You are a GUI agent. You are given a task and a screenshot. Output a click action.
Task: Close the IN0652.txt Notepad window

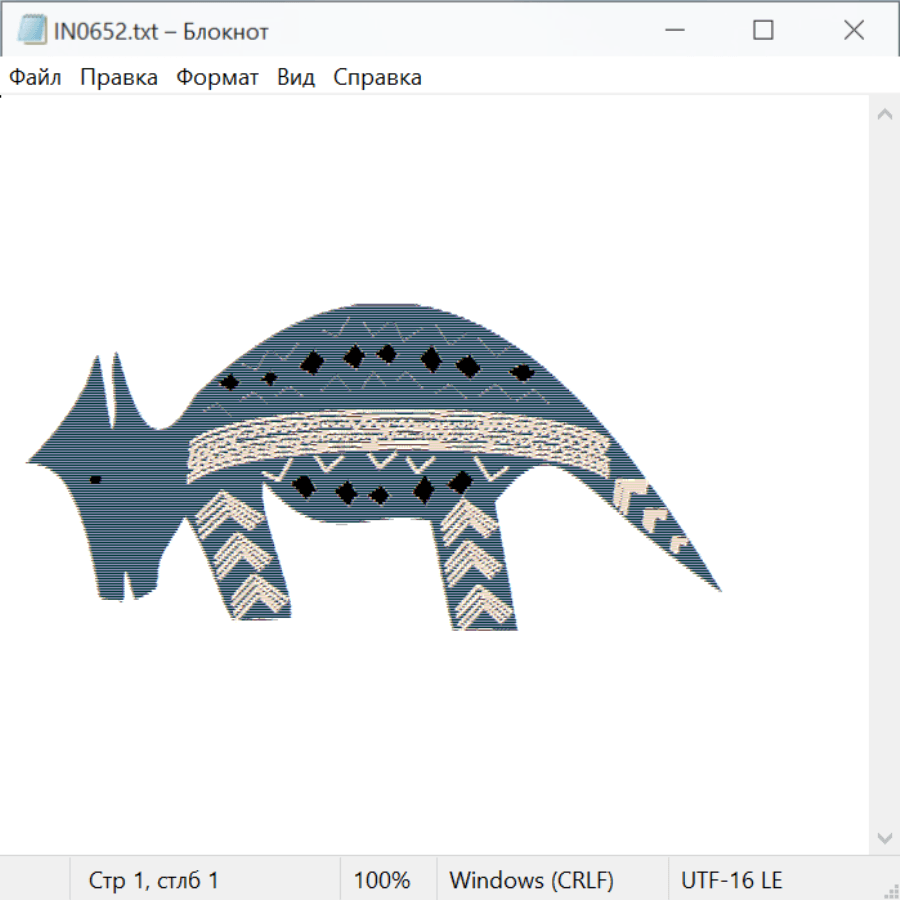pyautogui.click(x=853, y=31)
